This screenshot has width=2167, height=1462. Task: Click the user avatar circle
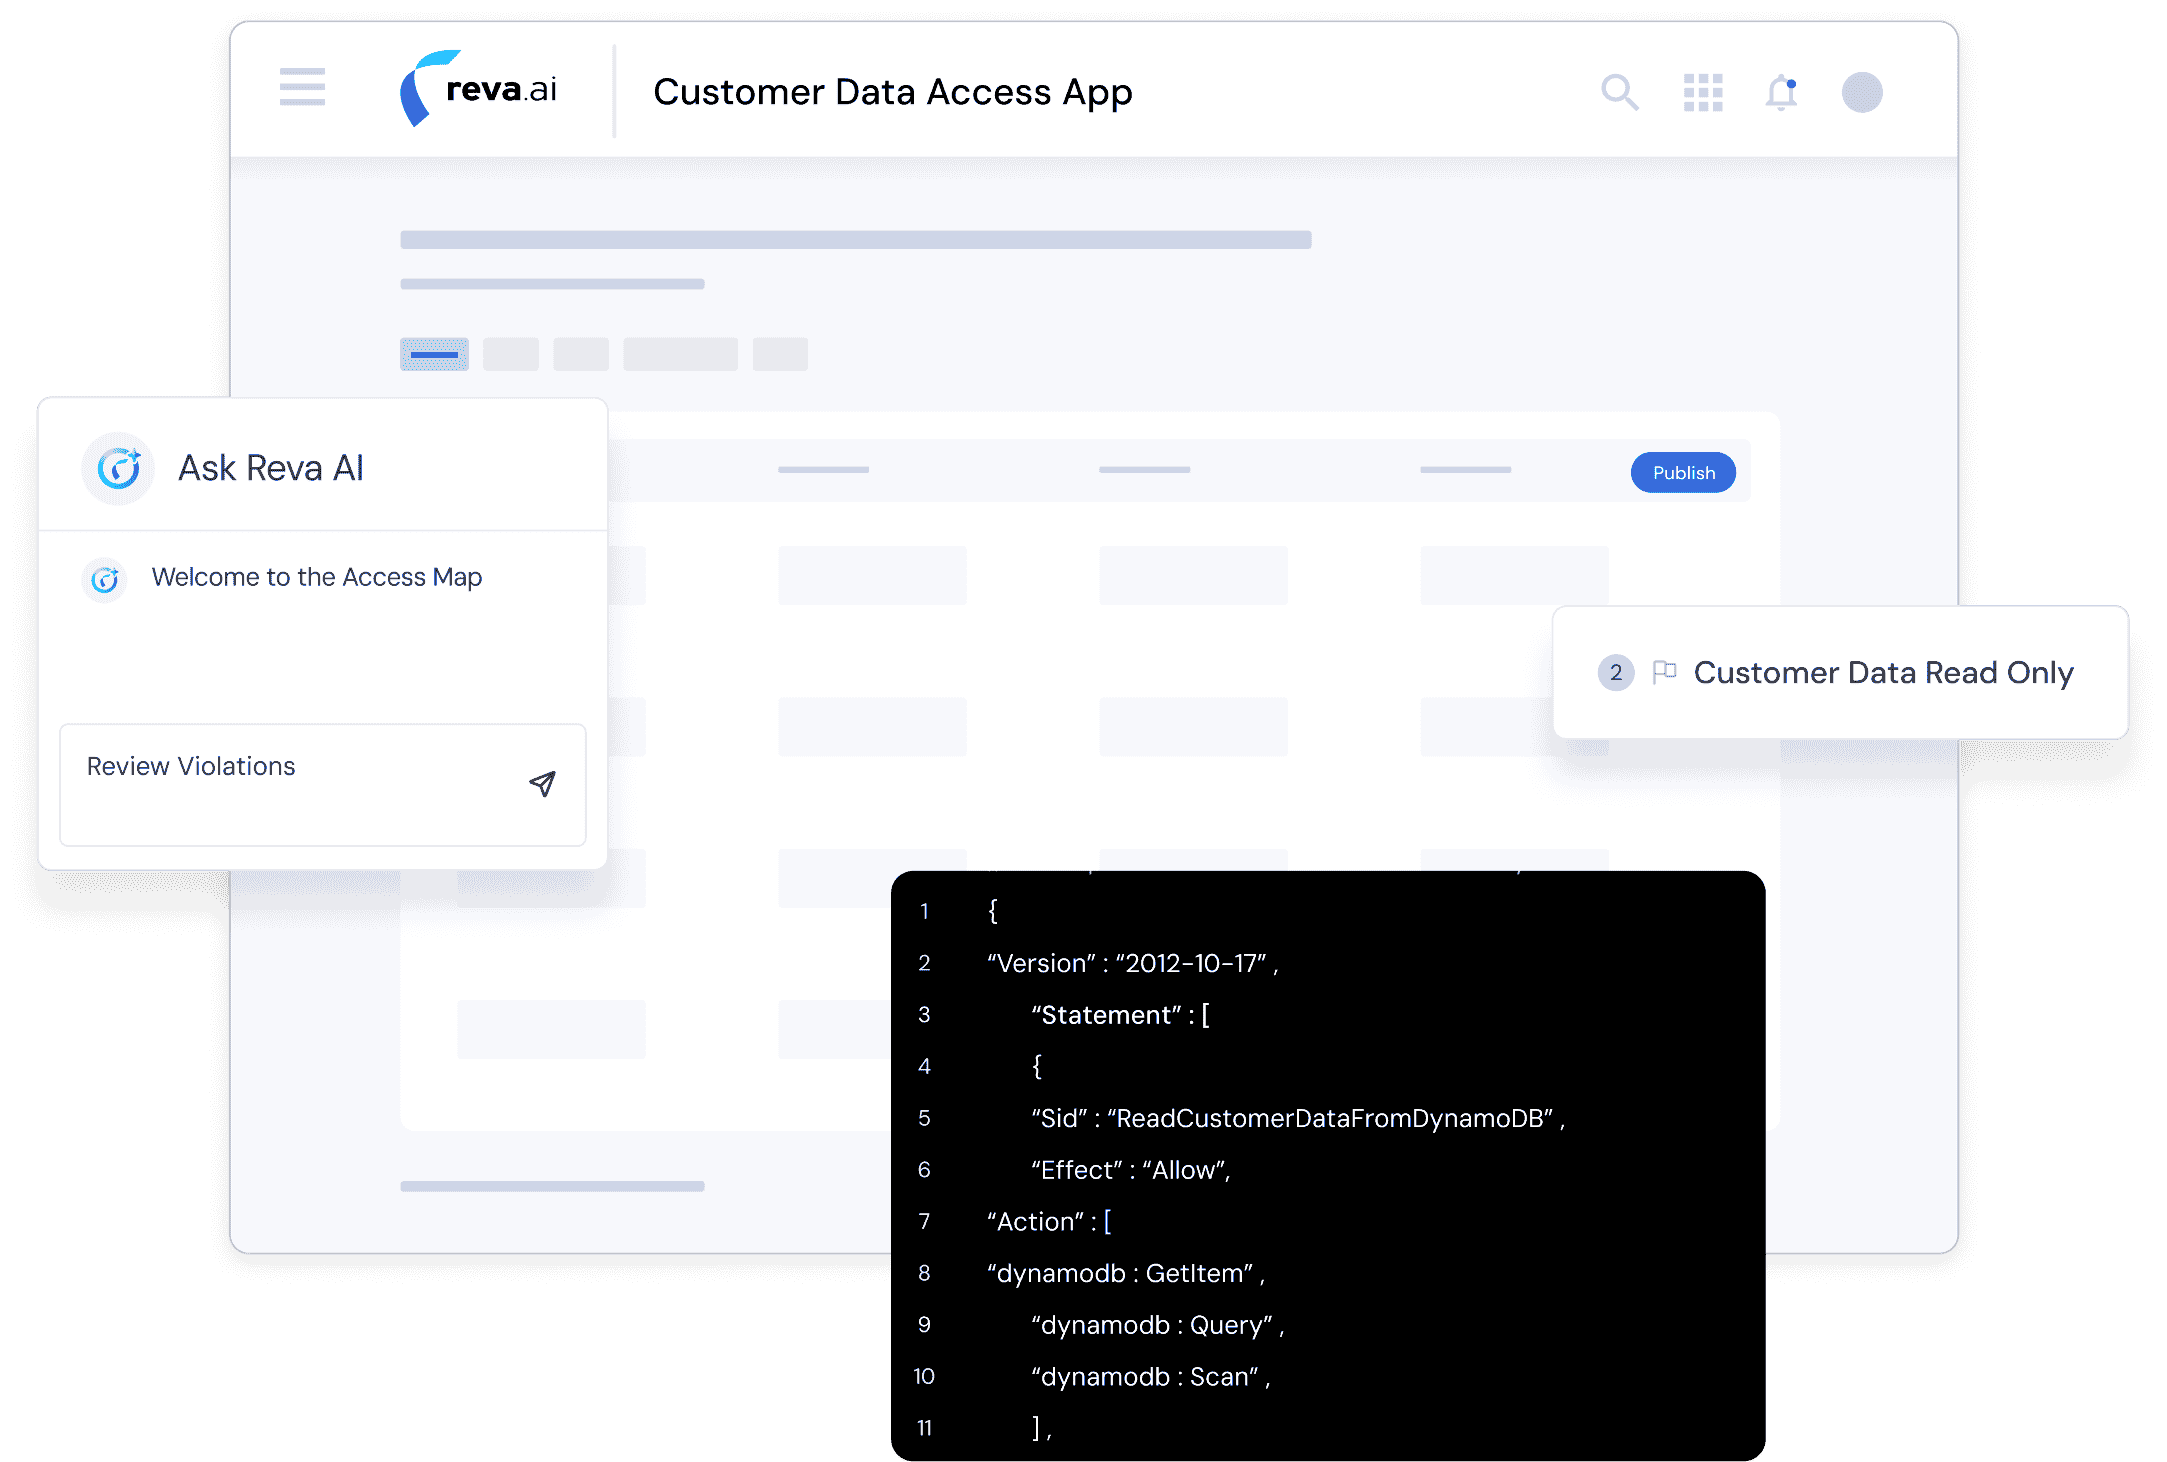(1861, 92)
